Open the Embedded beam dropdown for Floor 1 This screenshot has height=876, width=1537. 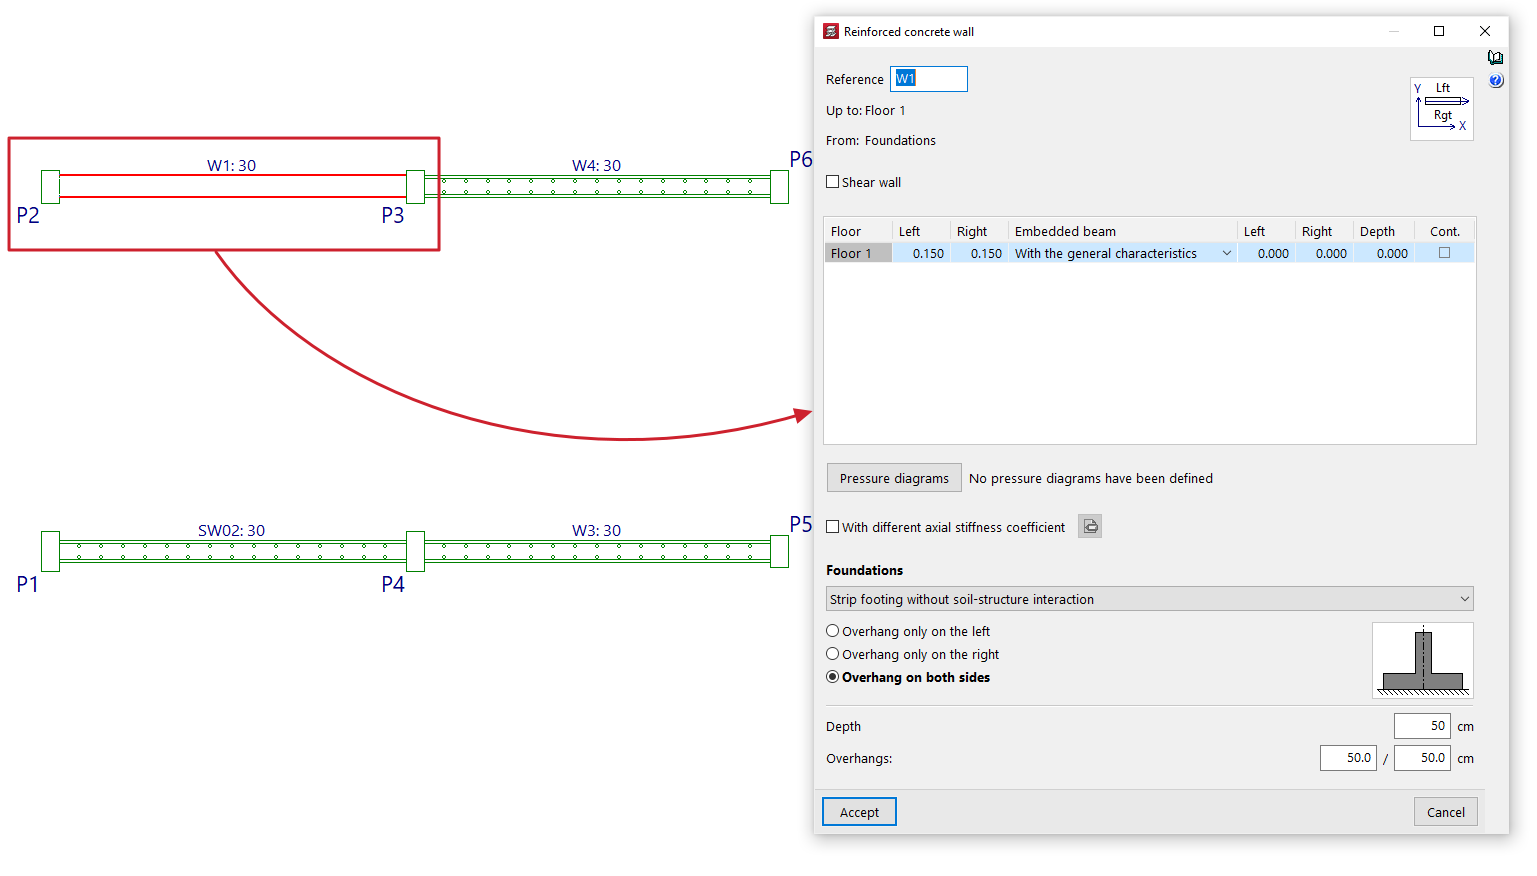[1227, 253]
